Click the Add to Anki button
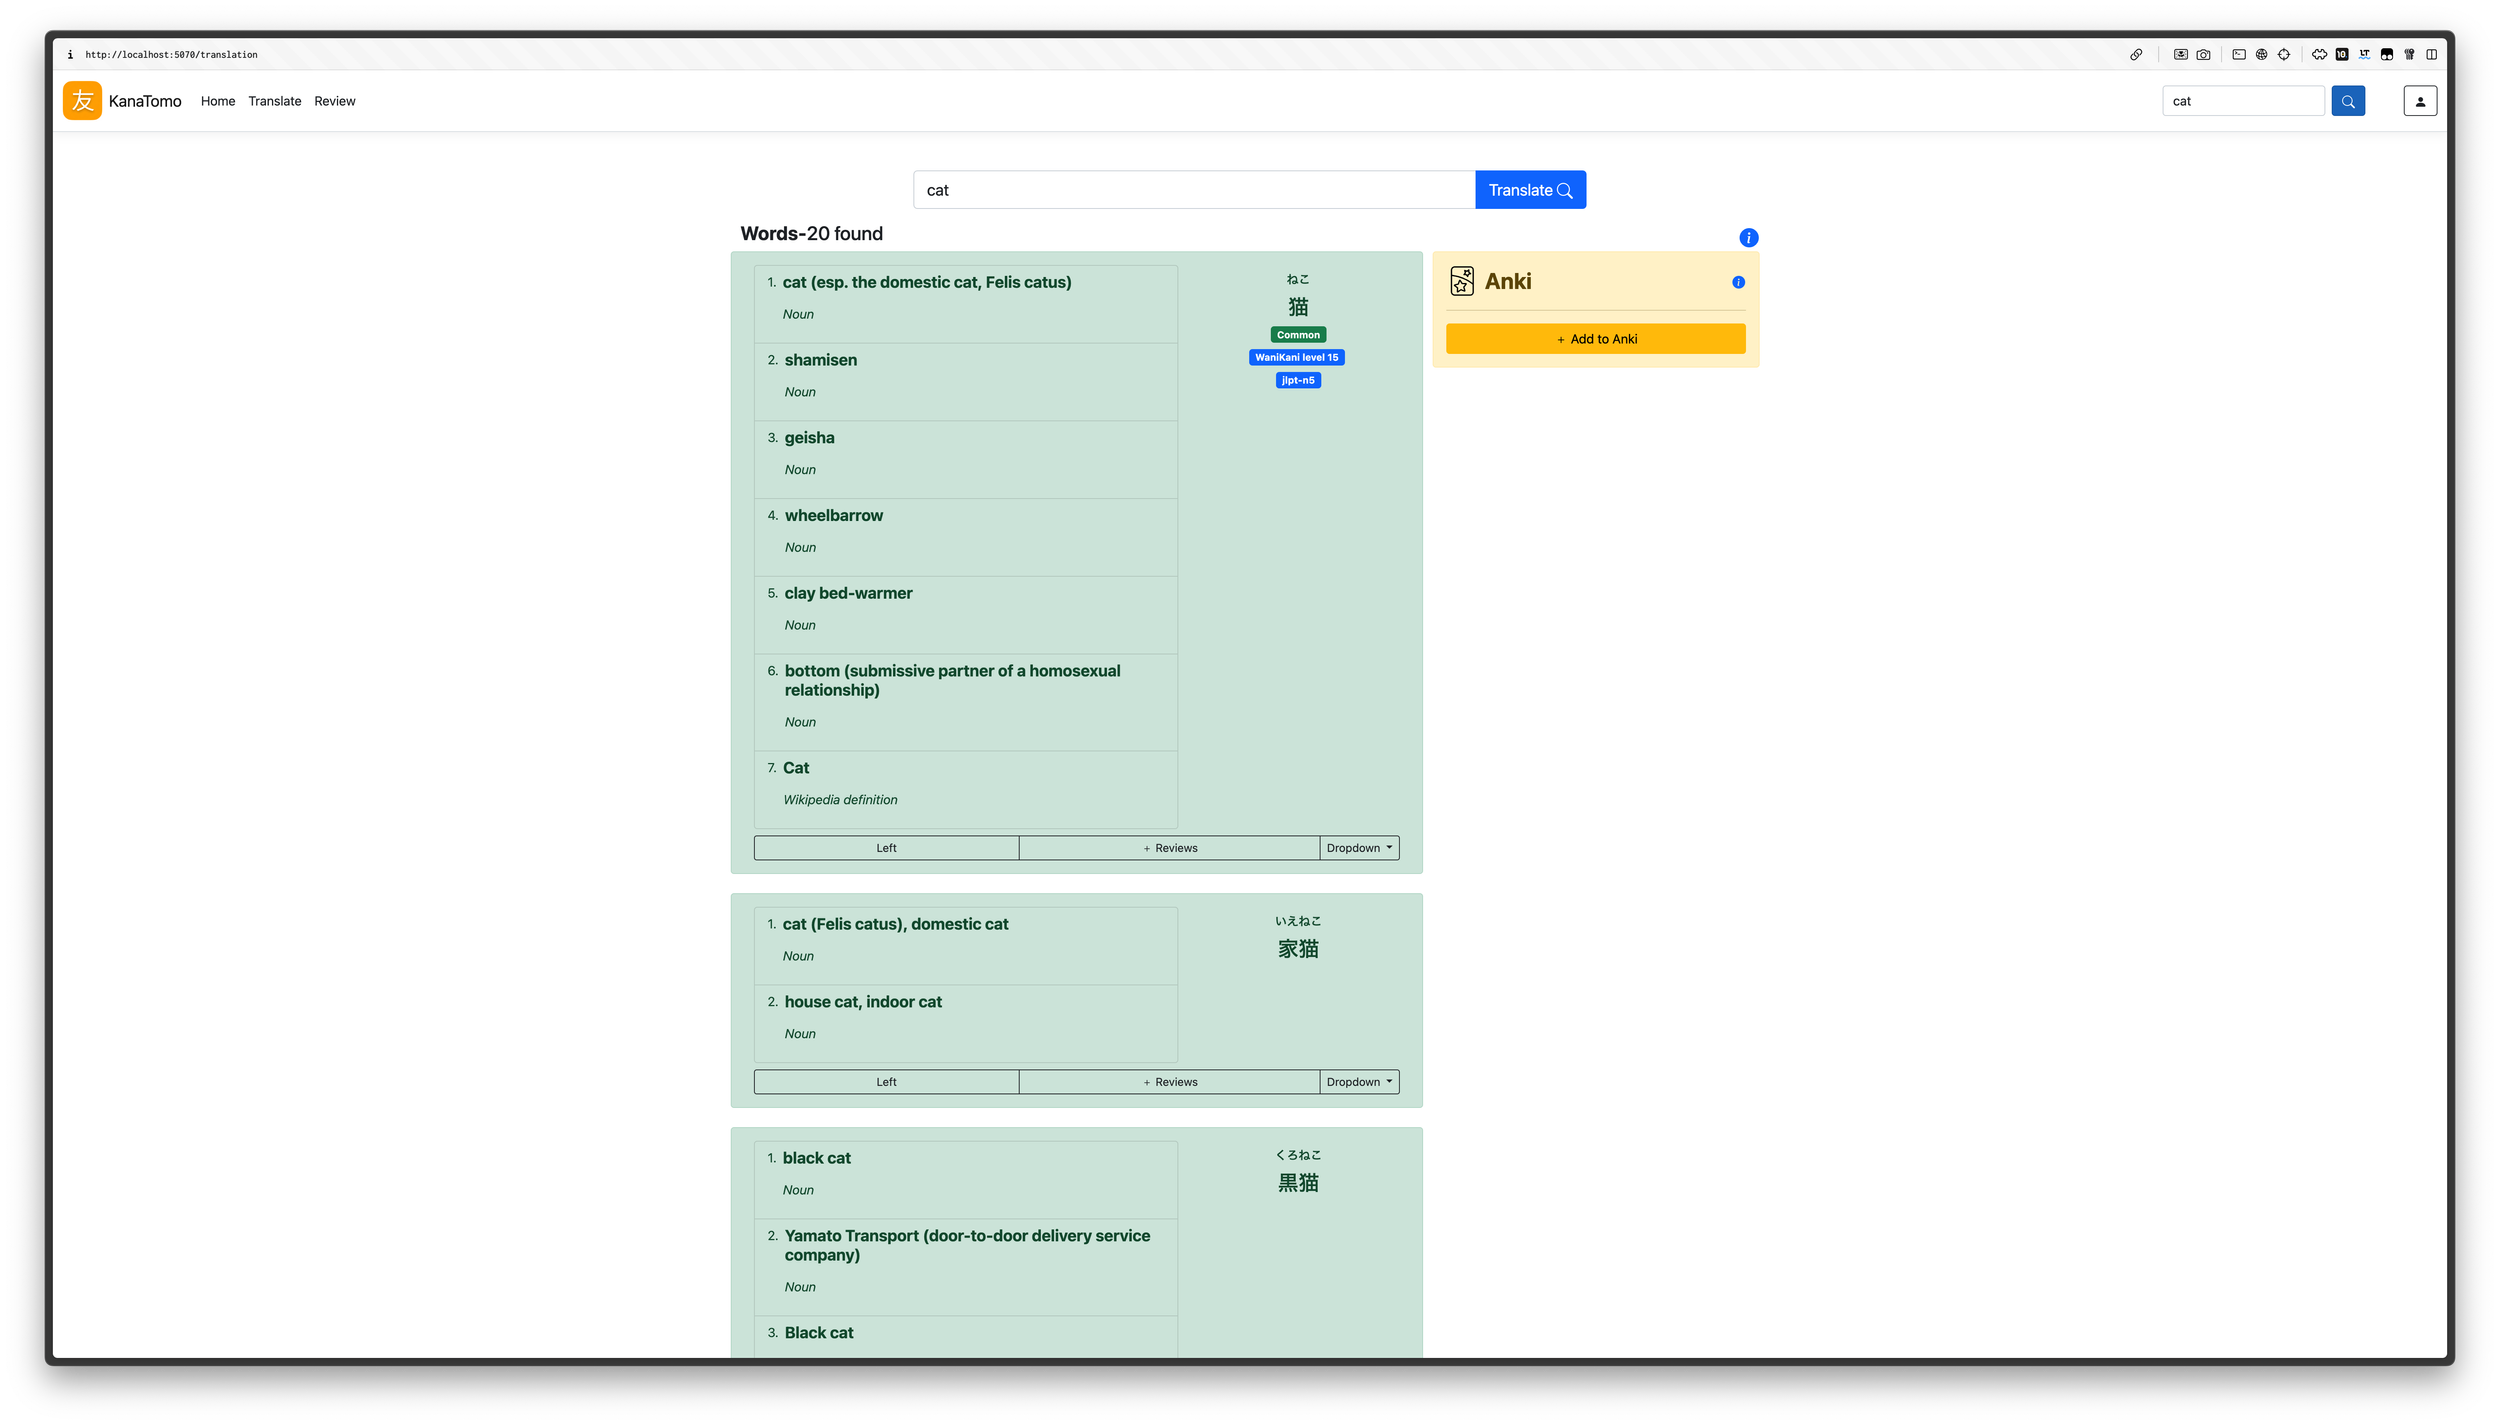Screen dimensions: 2500x1425 (x=1595, y=338)
